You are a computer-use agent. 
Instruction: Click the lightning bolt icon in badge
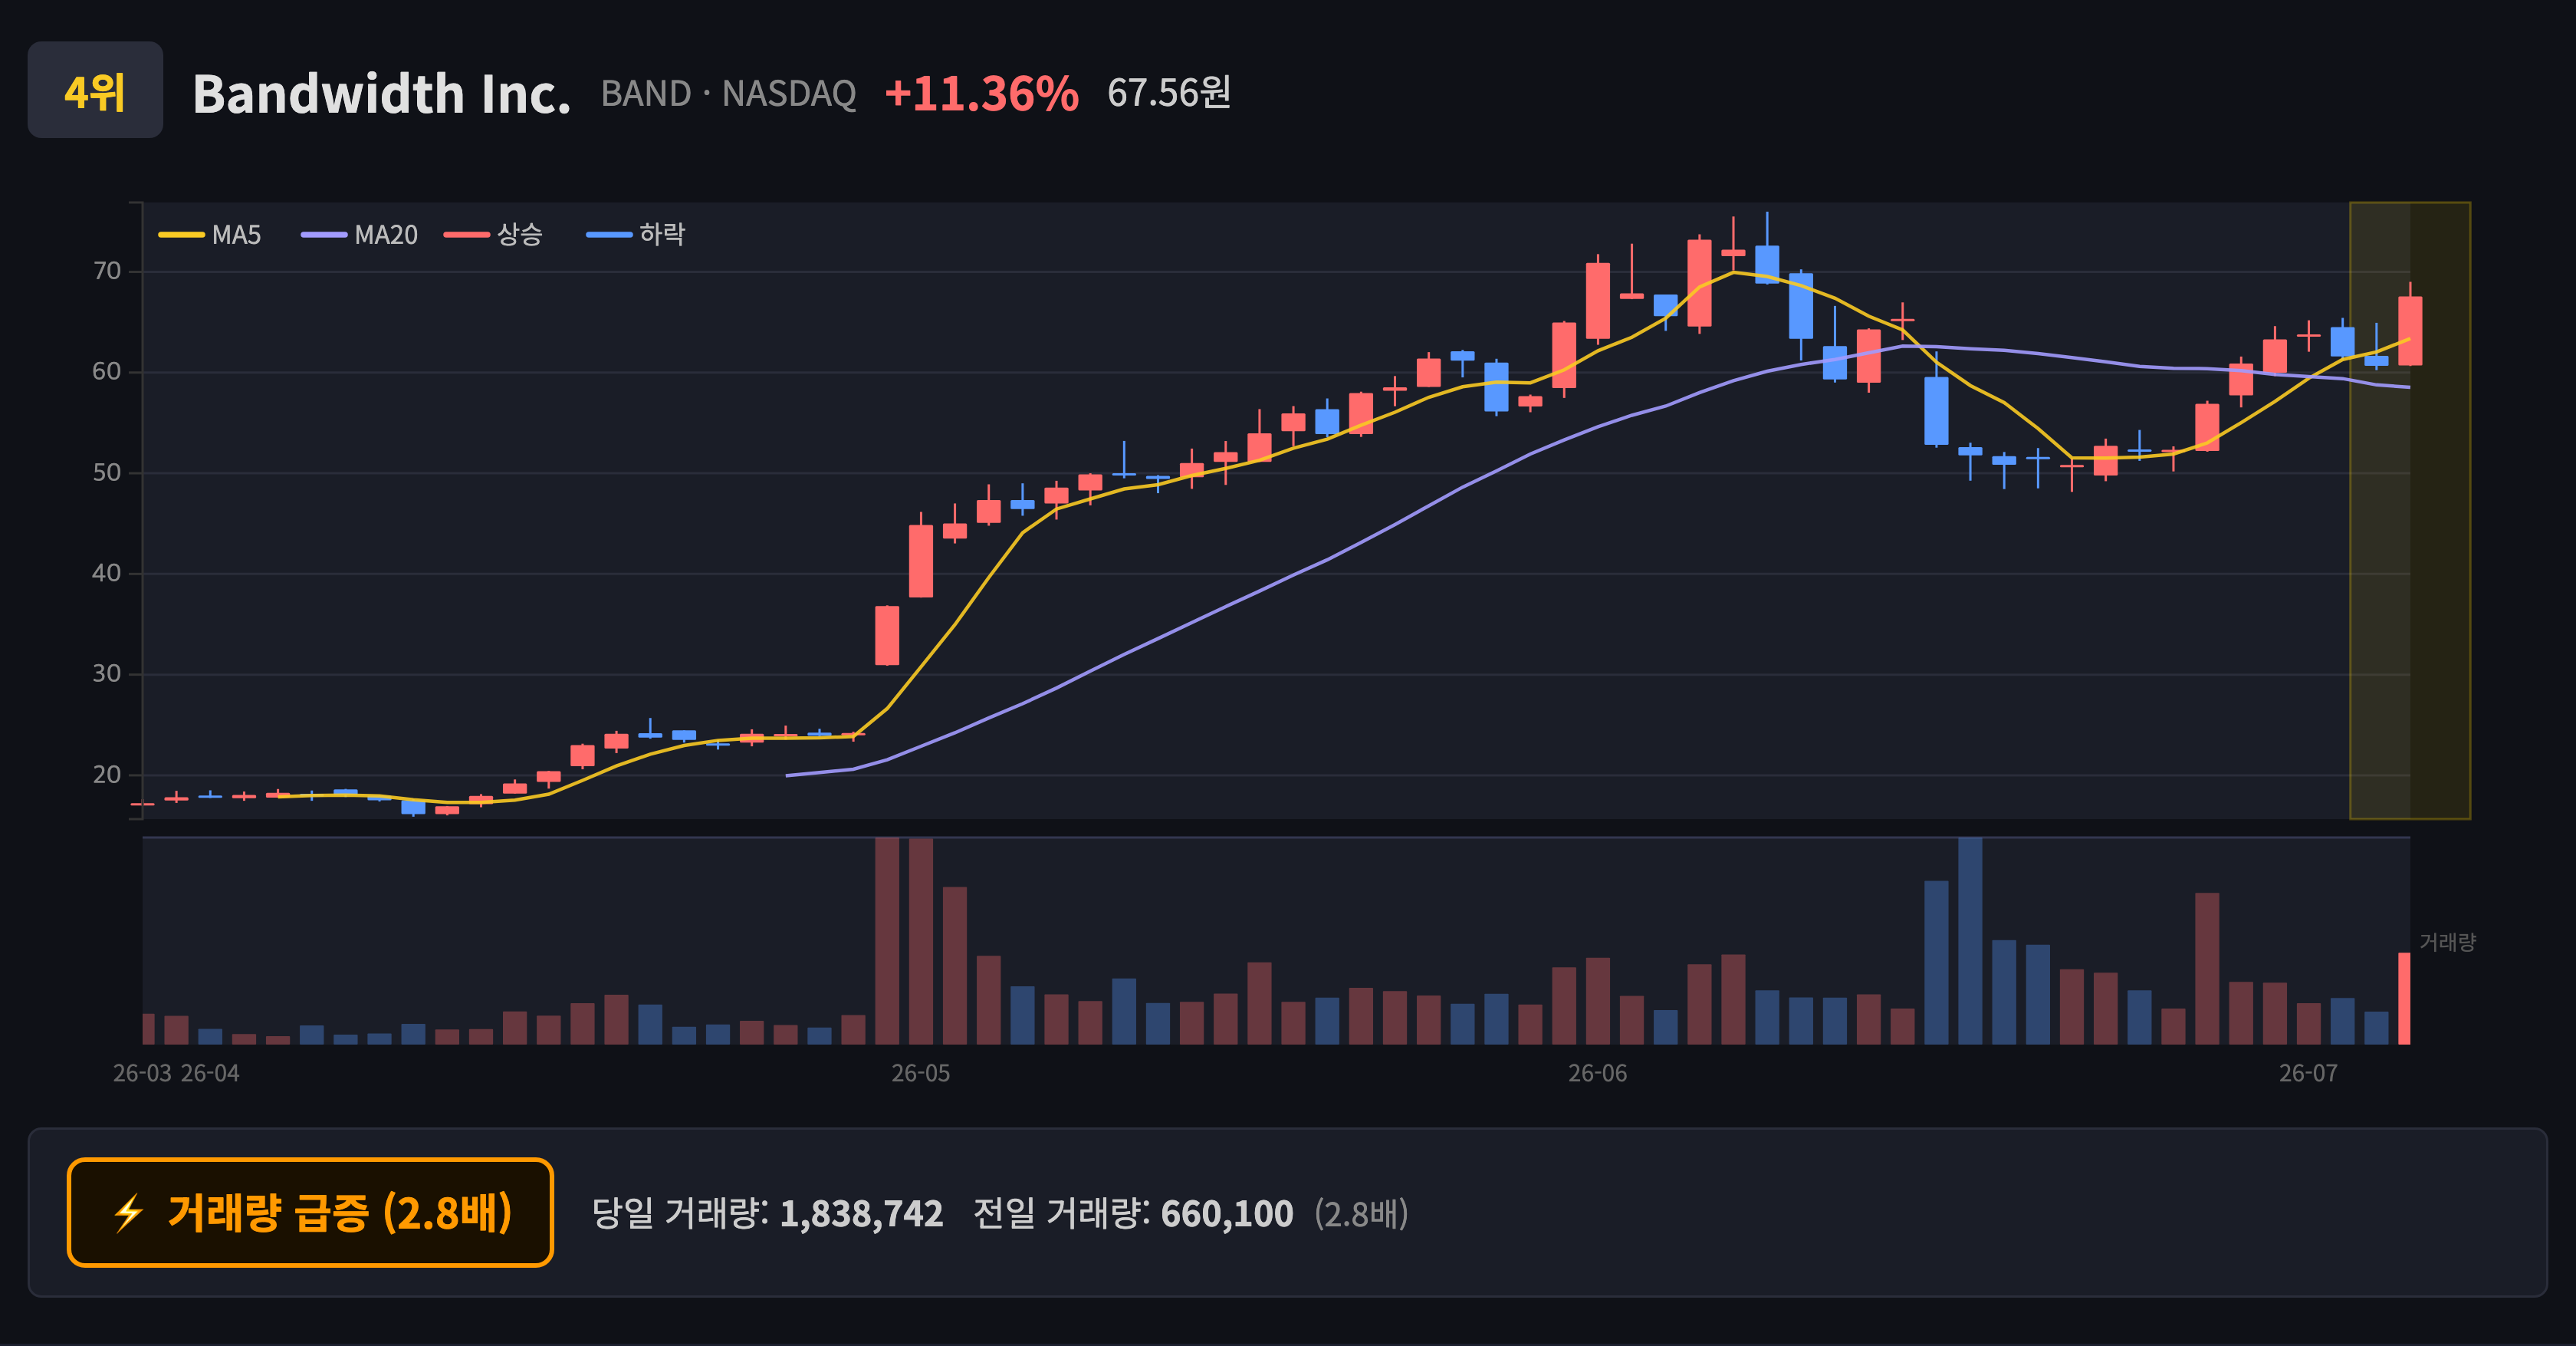(x=129, y=1213)
